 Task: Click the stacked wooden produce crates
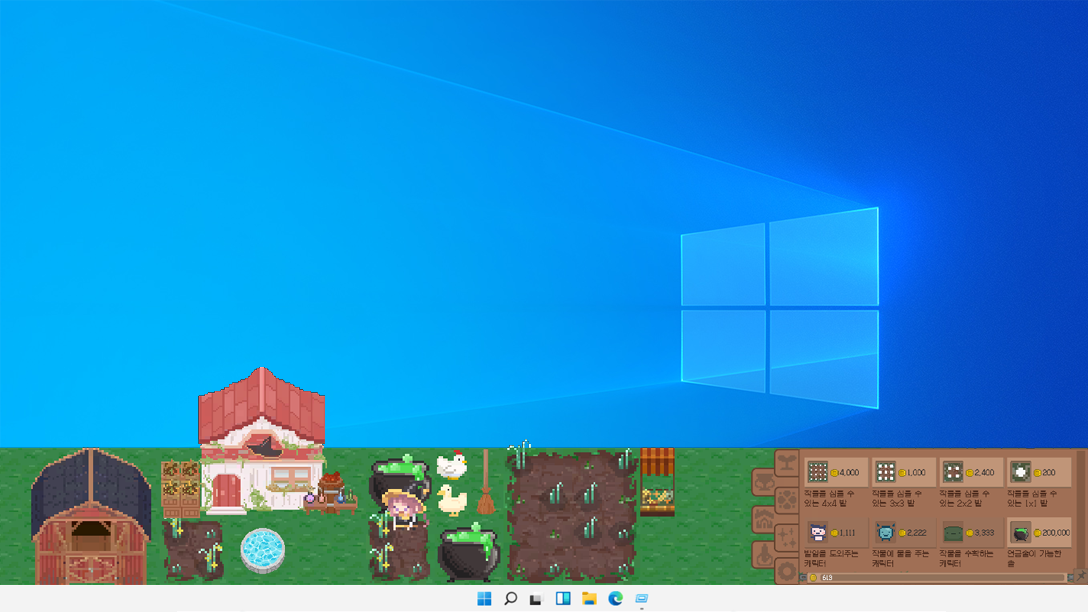tap(180, 488)
